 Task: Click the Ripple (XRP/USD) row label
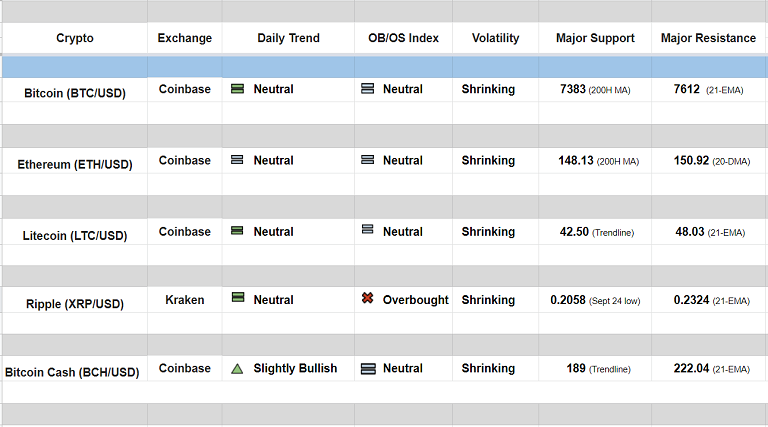tap(75, 303)
